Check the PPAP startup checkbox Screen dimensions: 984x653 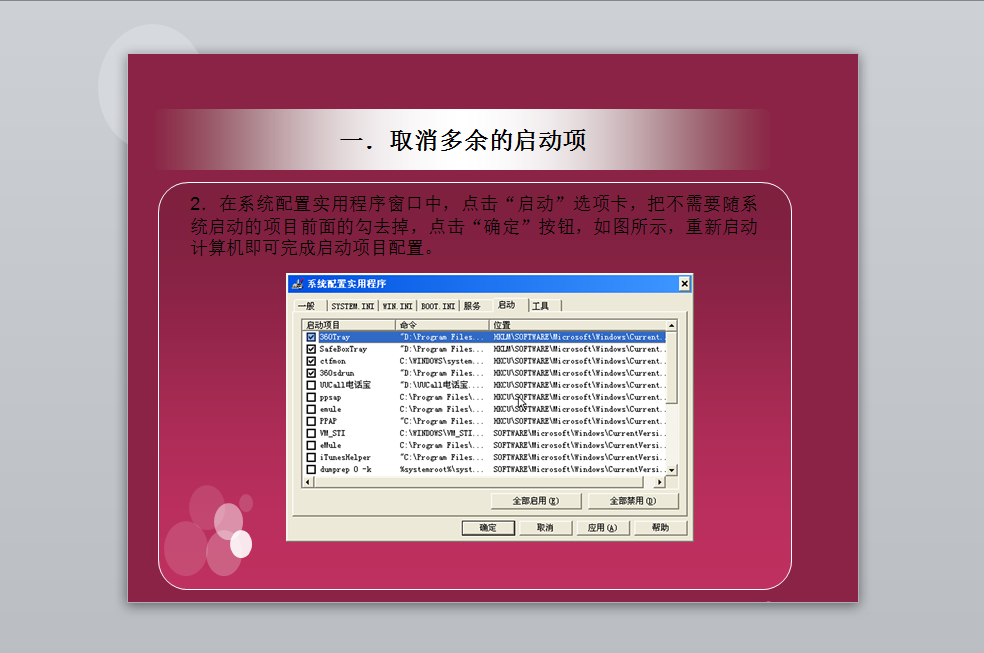311,421
